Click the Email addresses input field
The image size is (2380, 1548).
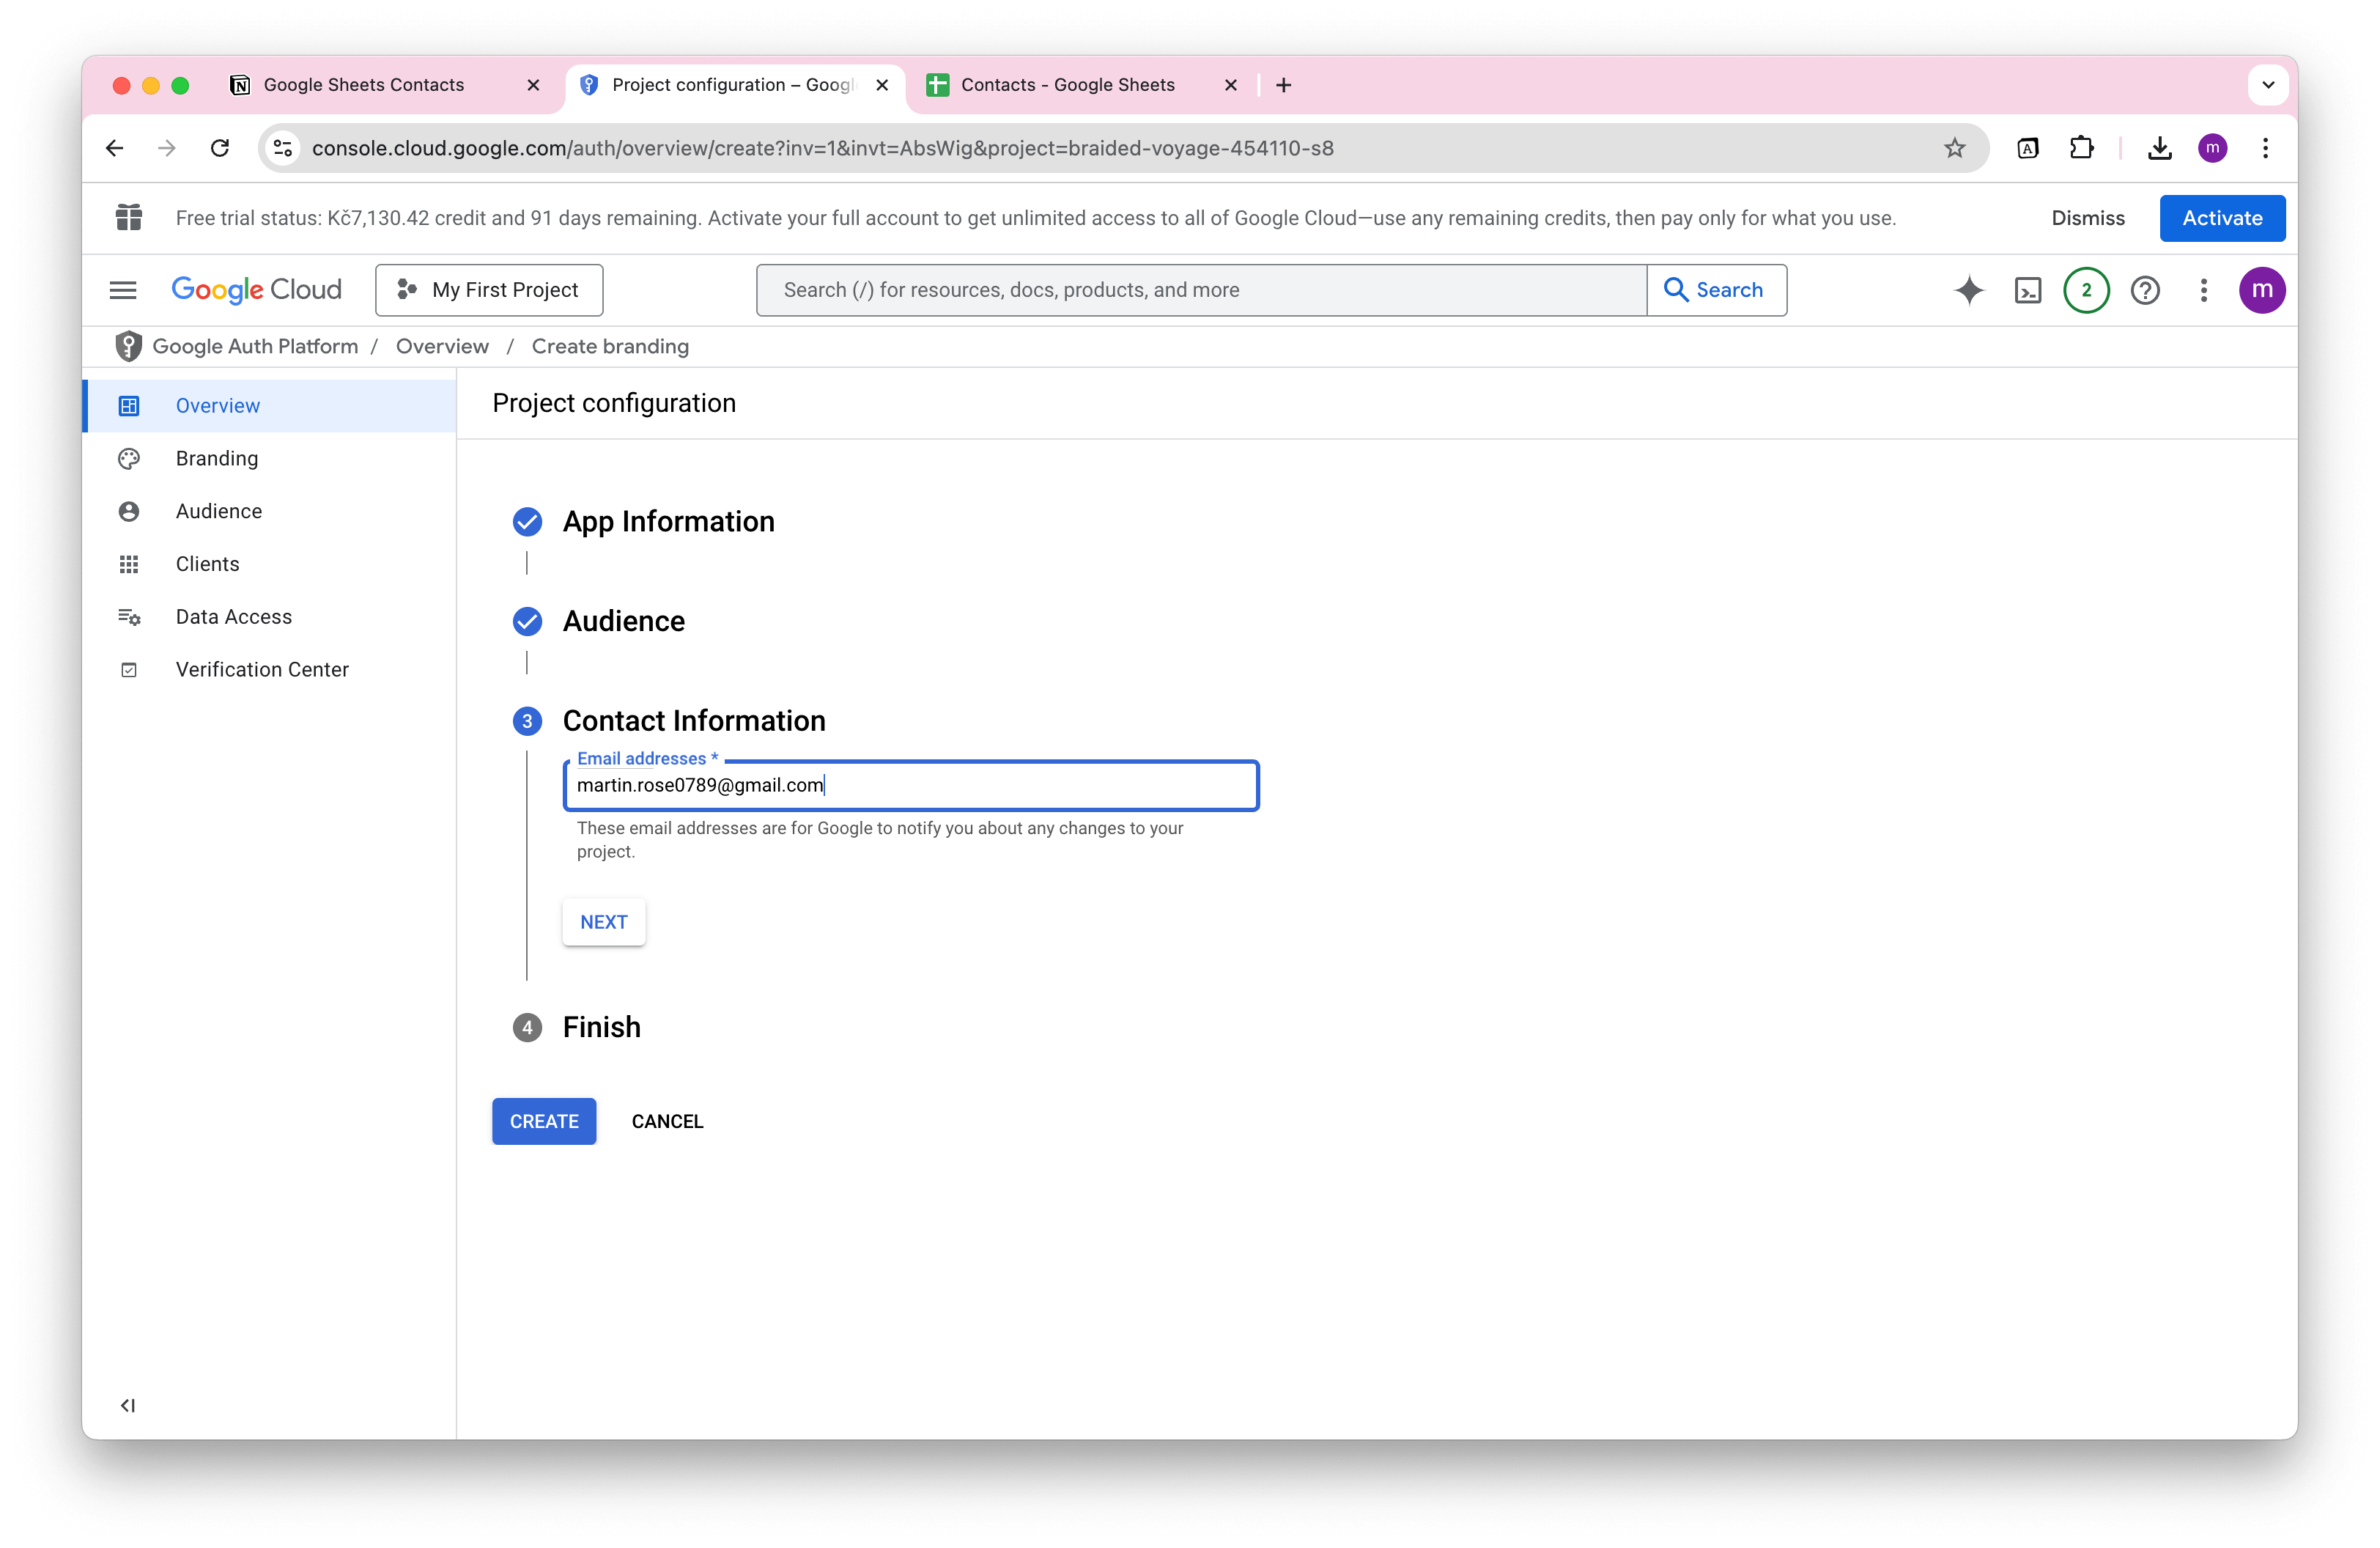click(x=910, y=786)
